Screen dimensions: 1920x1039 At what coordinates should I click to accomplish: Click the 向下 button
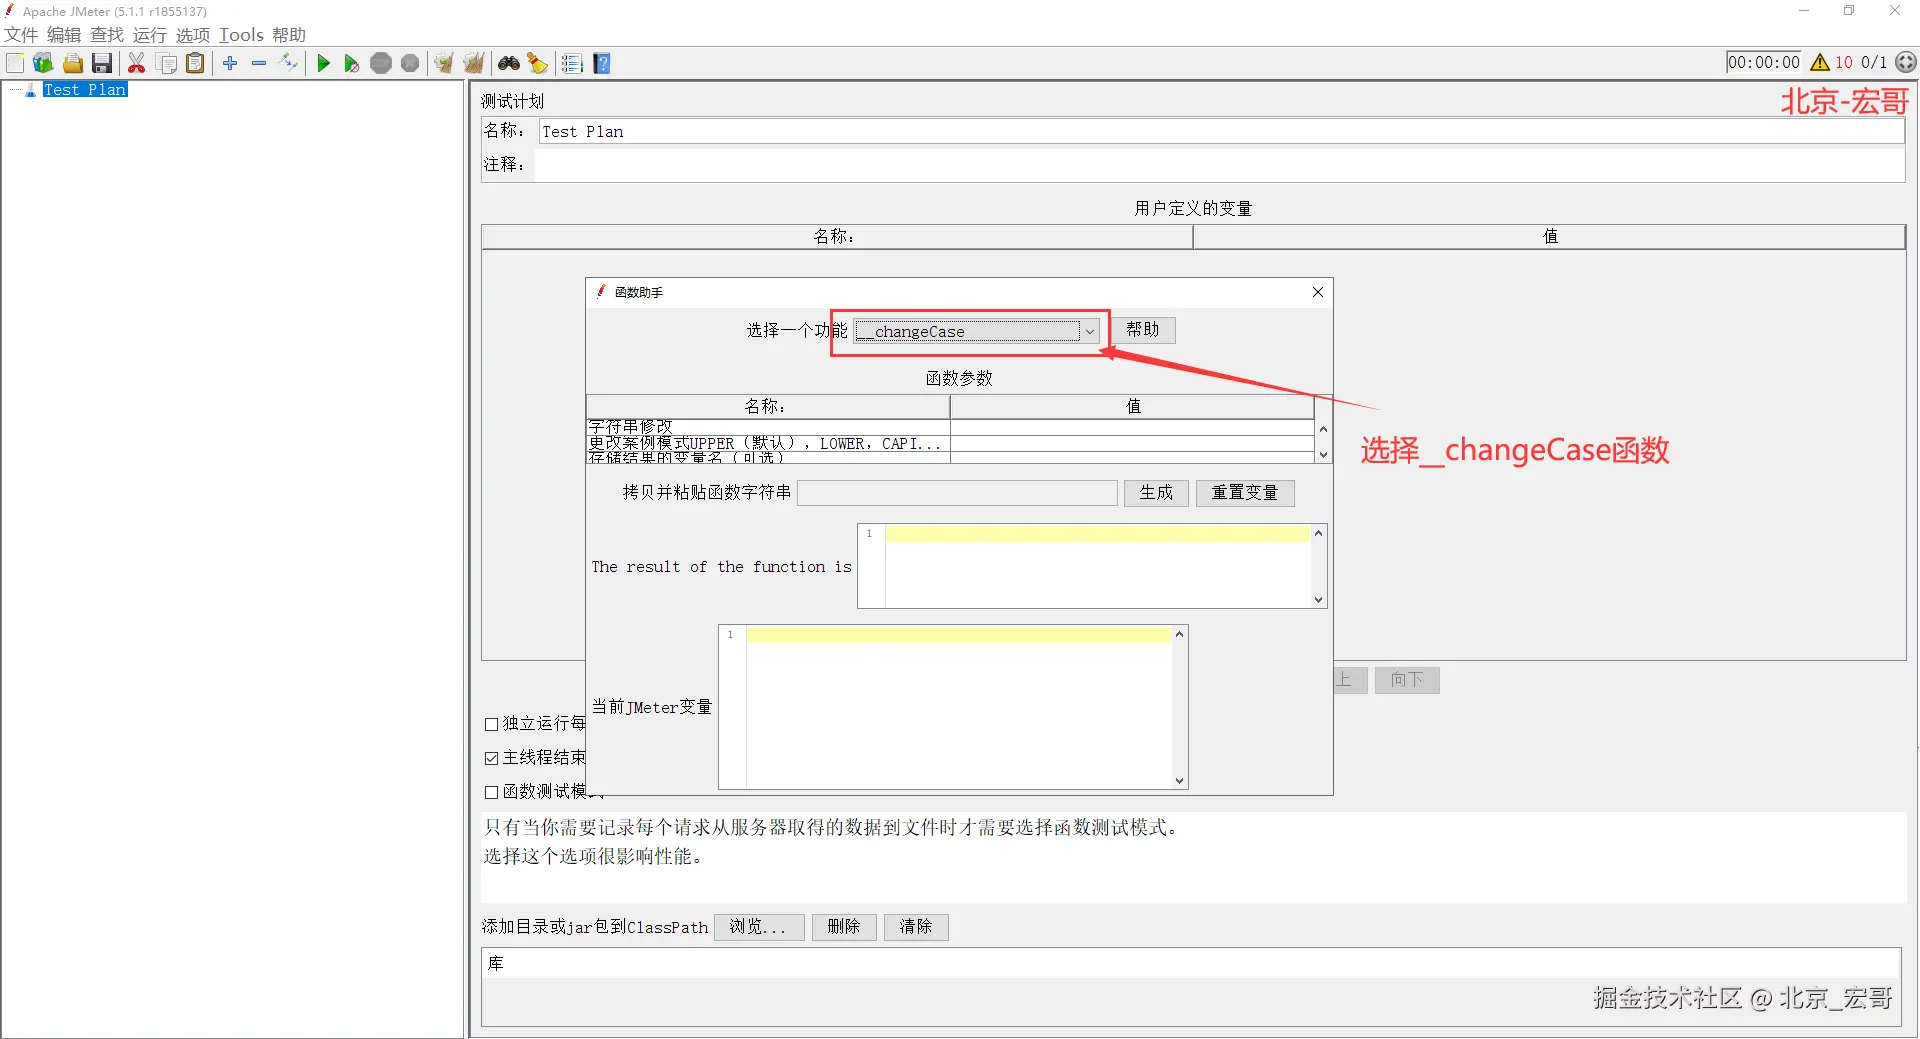point(1407,680)
